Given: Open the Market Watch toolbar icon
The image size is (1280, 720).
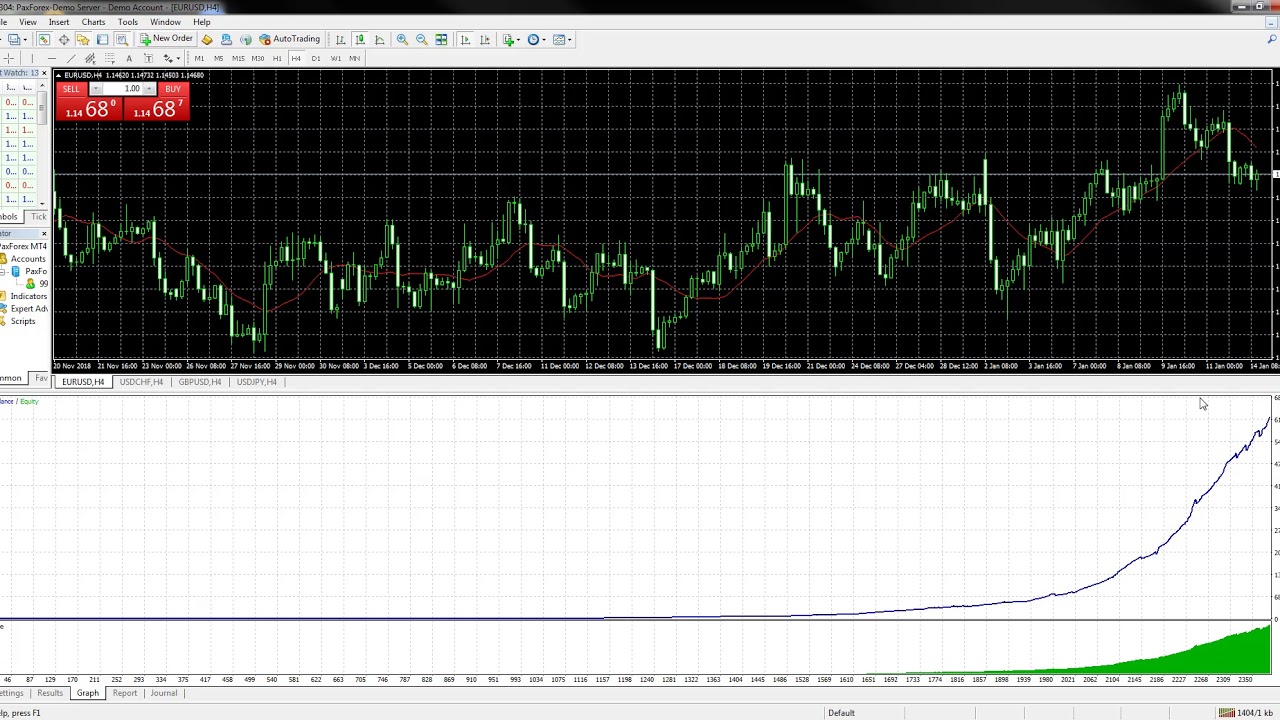Looking at the screenshot, I should click(44, 39).
